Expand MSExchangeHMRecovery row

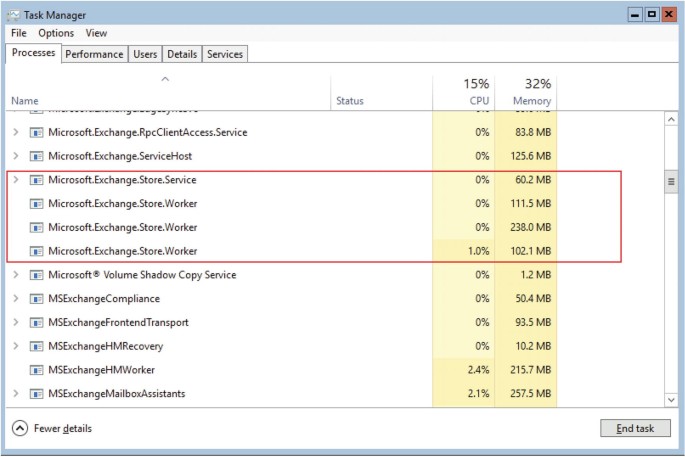pyautogui.click(x=16, y=346)
